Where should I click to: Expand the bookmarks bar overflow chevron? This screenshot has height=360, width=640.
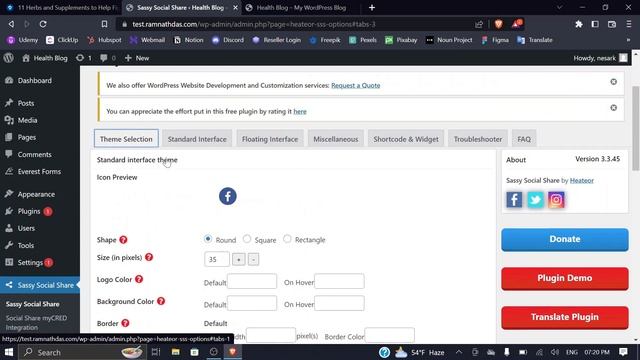(628, 40)
